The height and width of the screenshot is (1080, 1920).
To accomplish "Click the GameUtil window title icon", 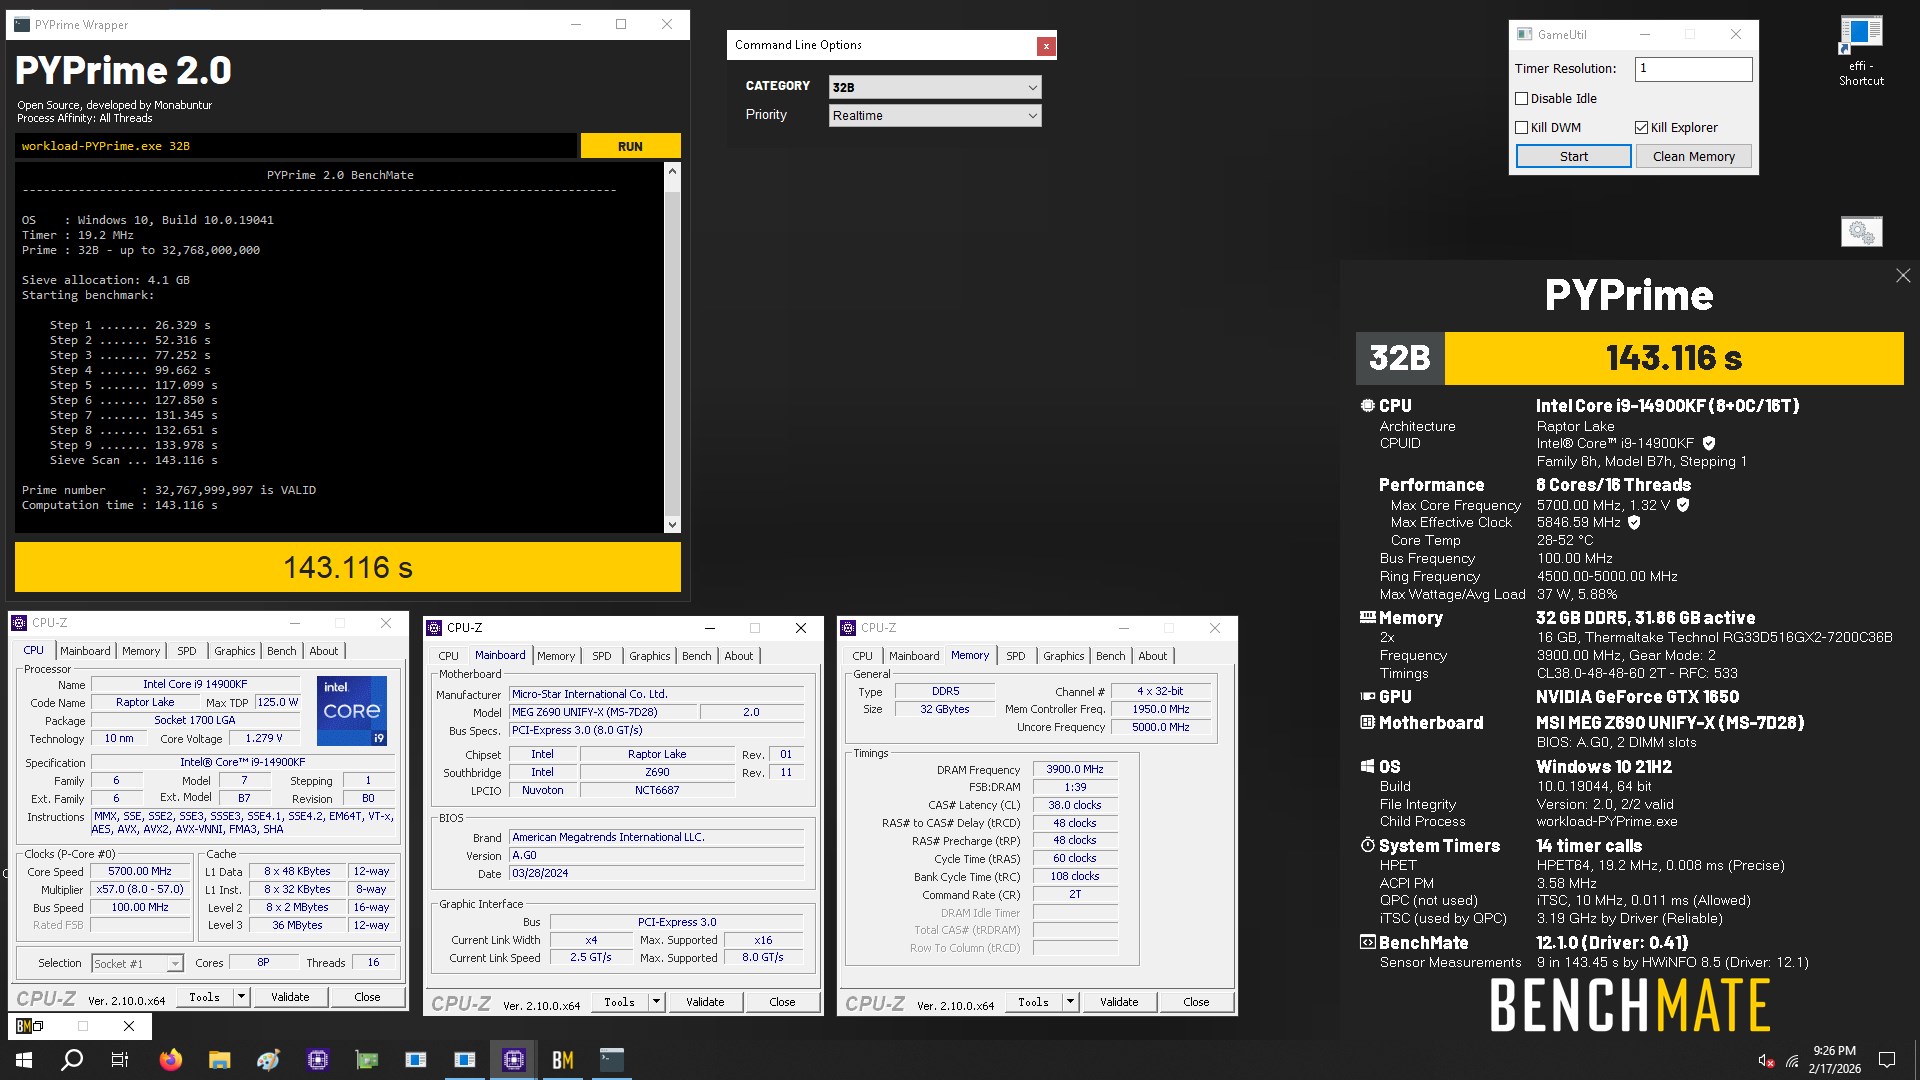I will coord(1524,34).
